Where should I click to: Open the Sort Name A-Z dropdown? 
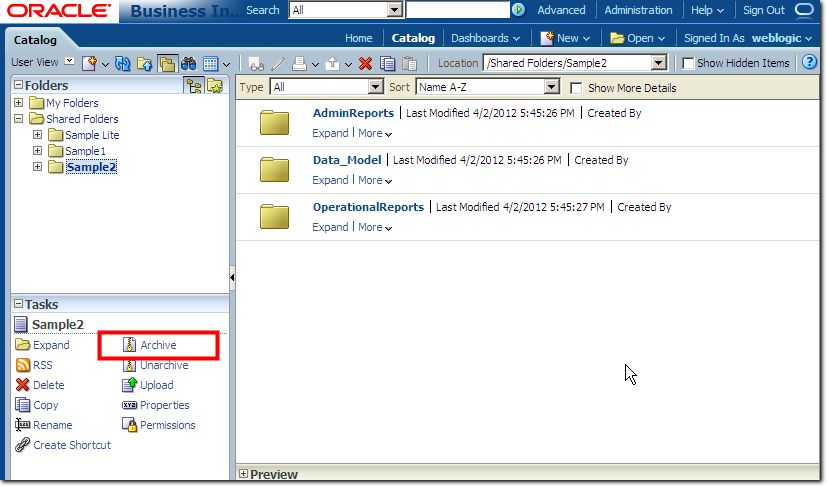tap(551, 88)
